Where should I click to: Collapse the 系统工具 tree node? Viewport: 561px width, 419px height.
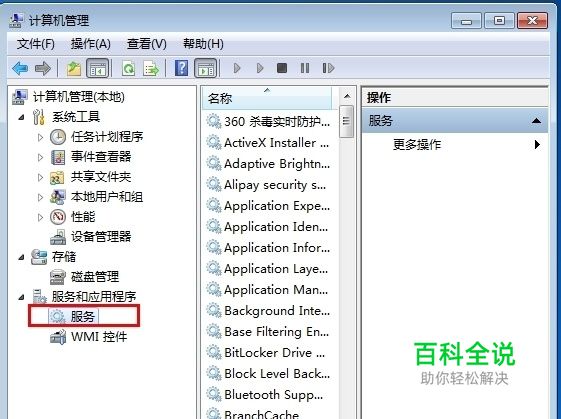click(21, 117)
